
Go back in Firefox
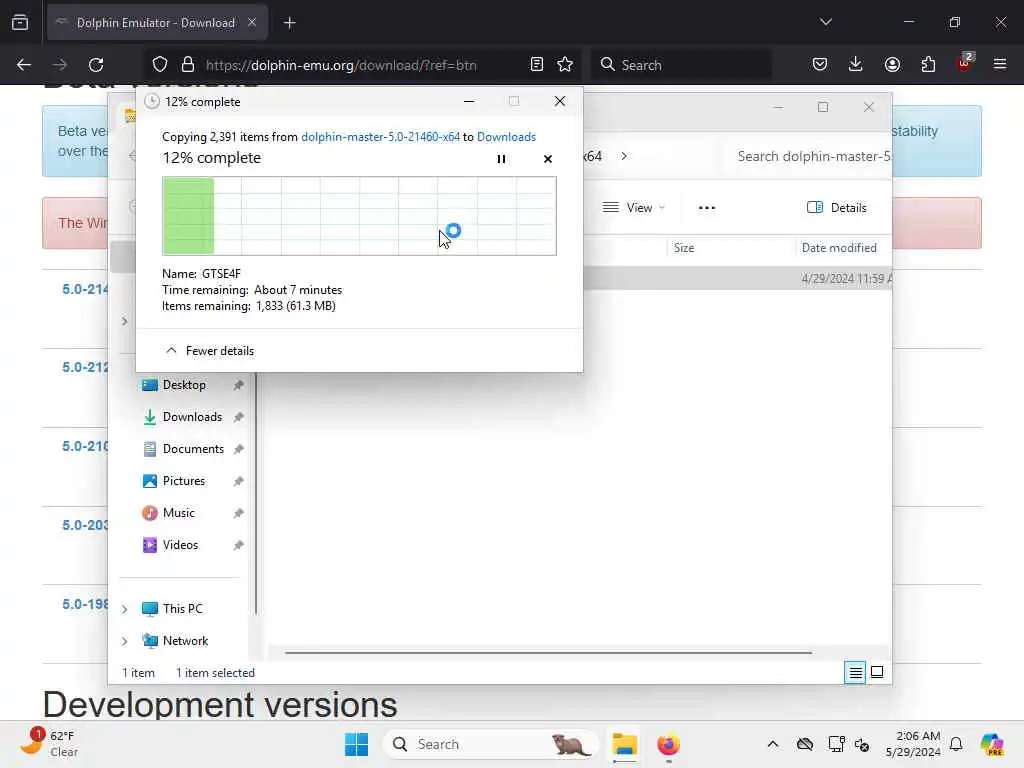[x=24, y=65]
